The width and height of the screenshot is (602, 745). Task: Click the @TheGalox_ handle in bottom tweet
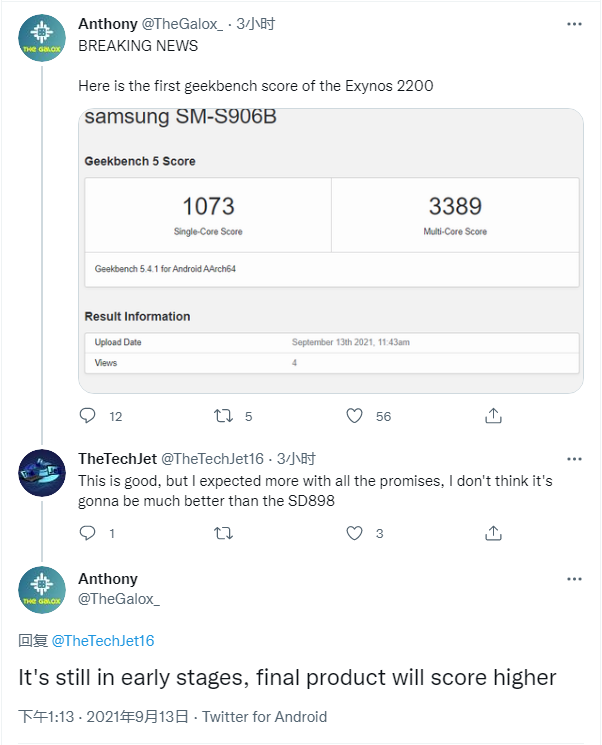pos(119,598)
